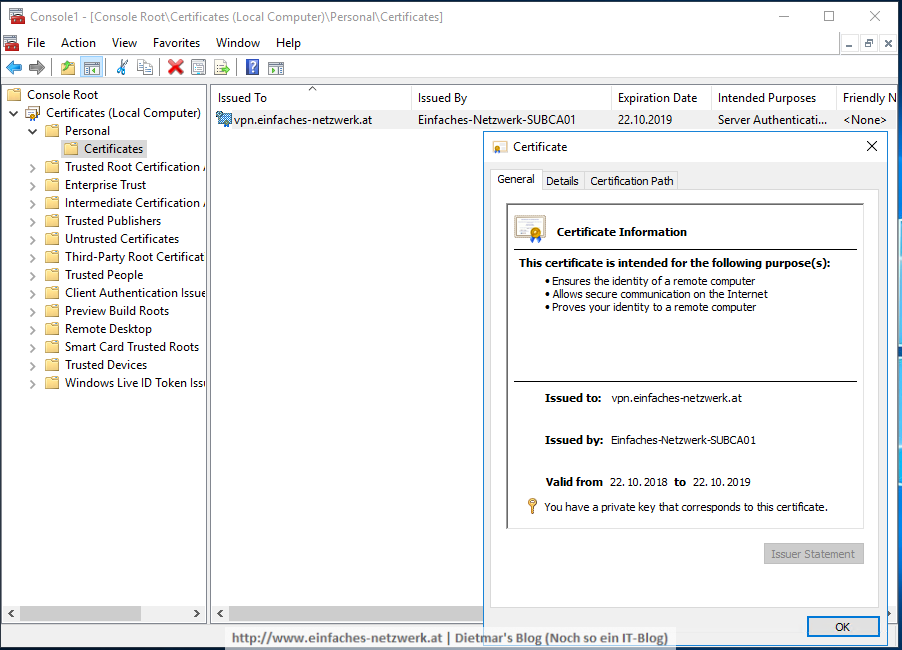Click the blue Help question mark icon
The height and width of the screenshot is (650, 902).
tap(253, 68)
